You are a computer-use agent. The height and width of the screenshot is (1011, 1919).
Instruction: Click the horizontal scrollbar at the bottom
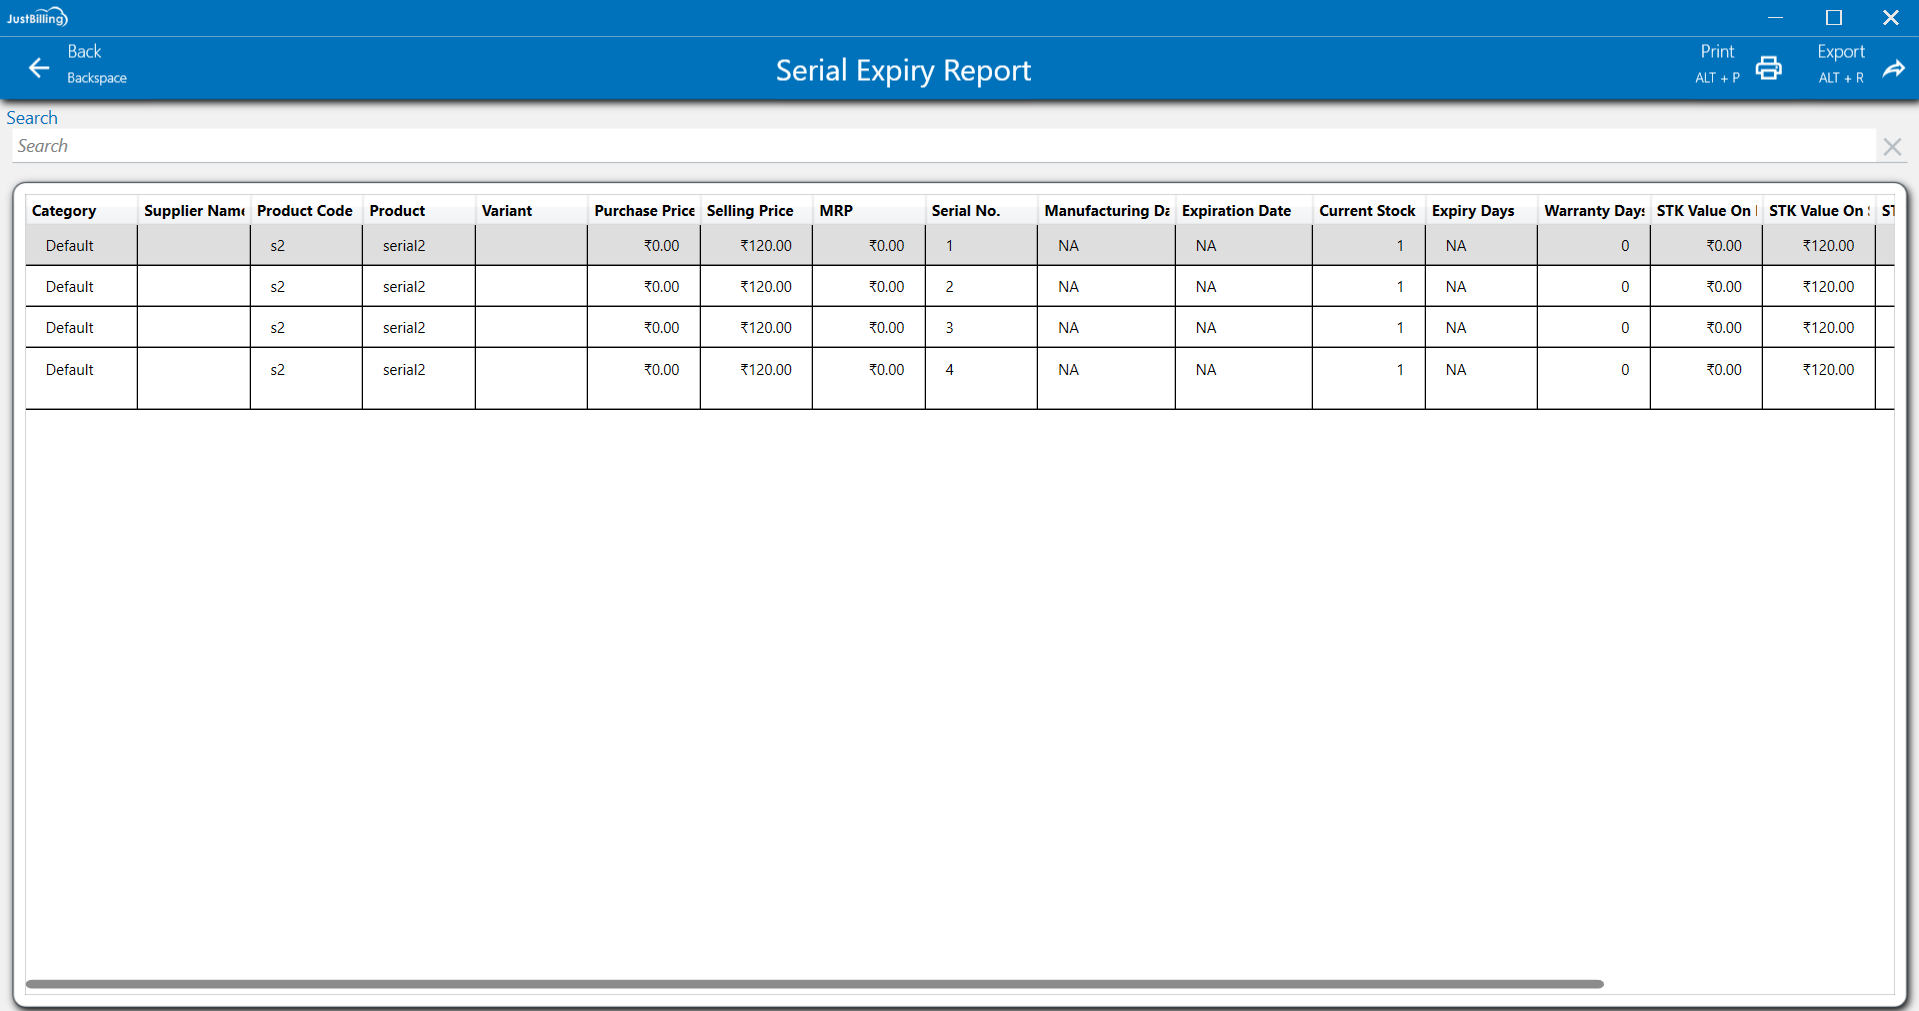tap(814, 984)
